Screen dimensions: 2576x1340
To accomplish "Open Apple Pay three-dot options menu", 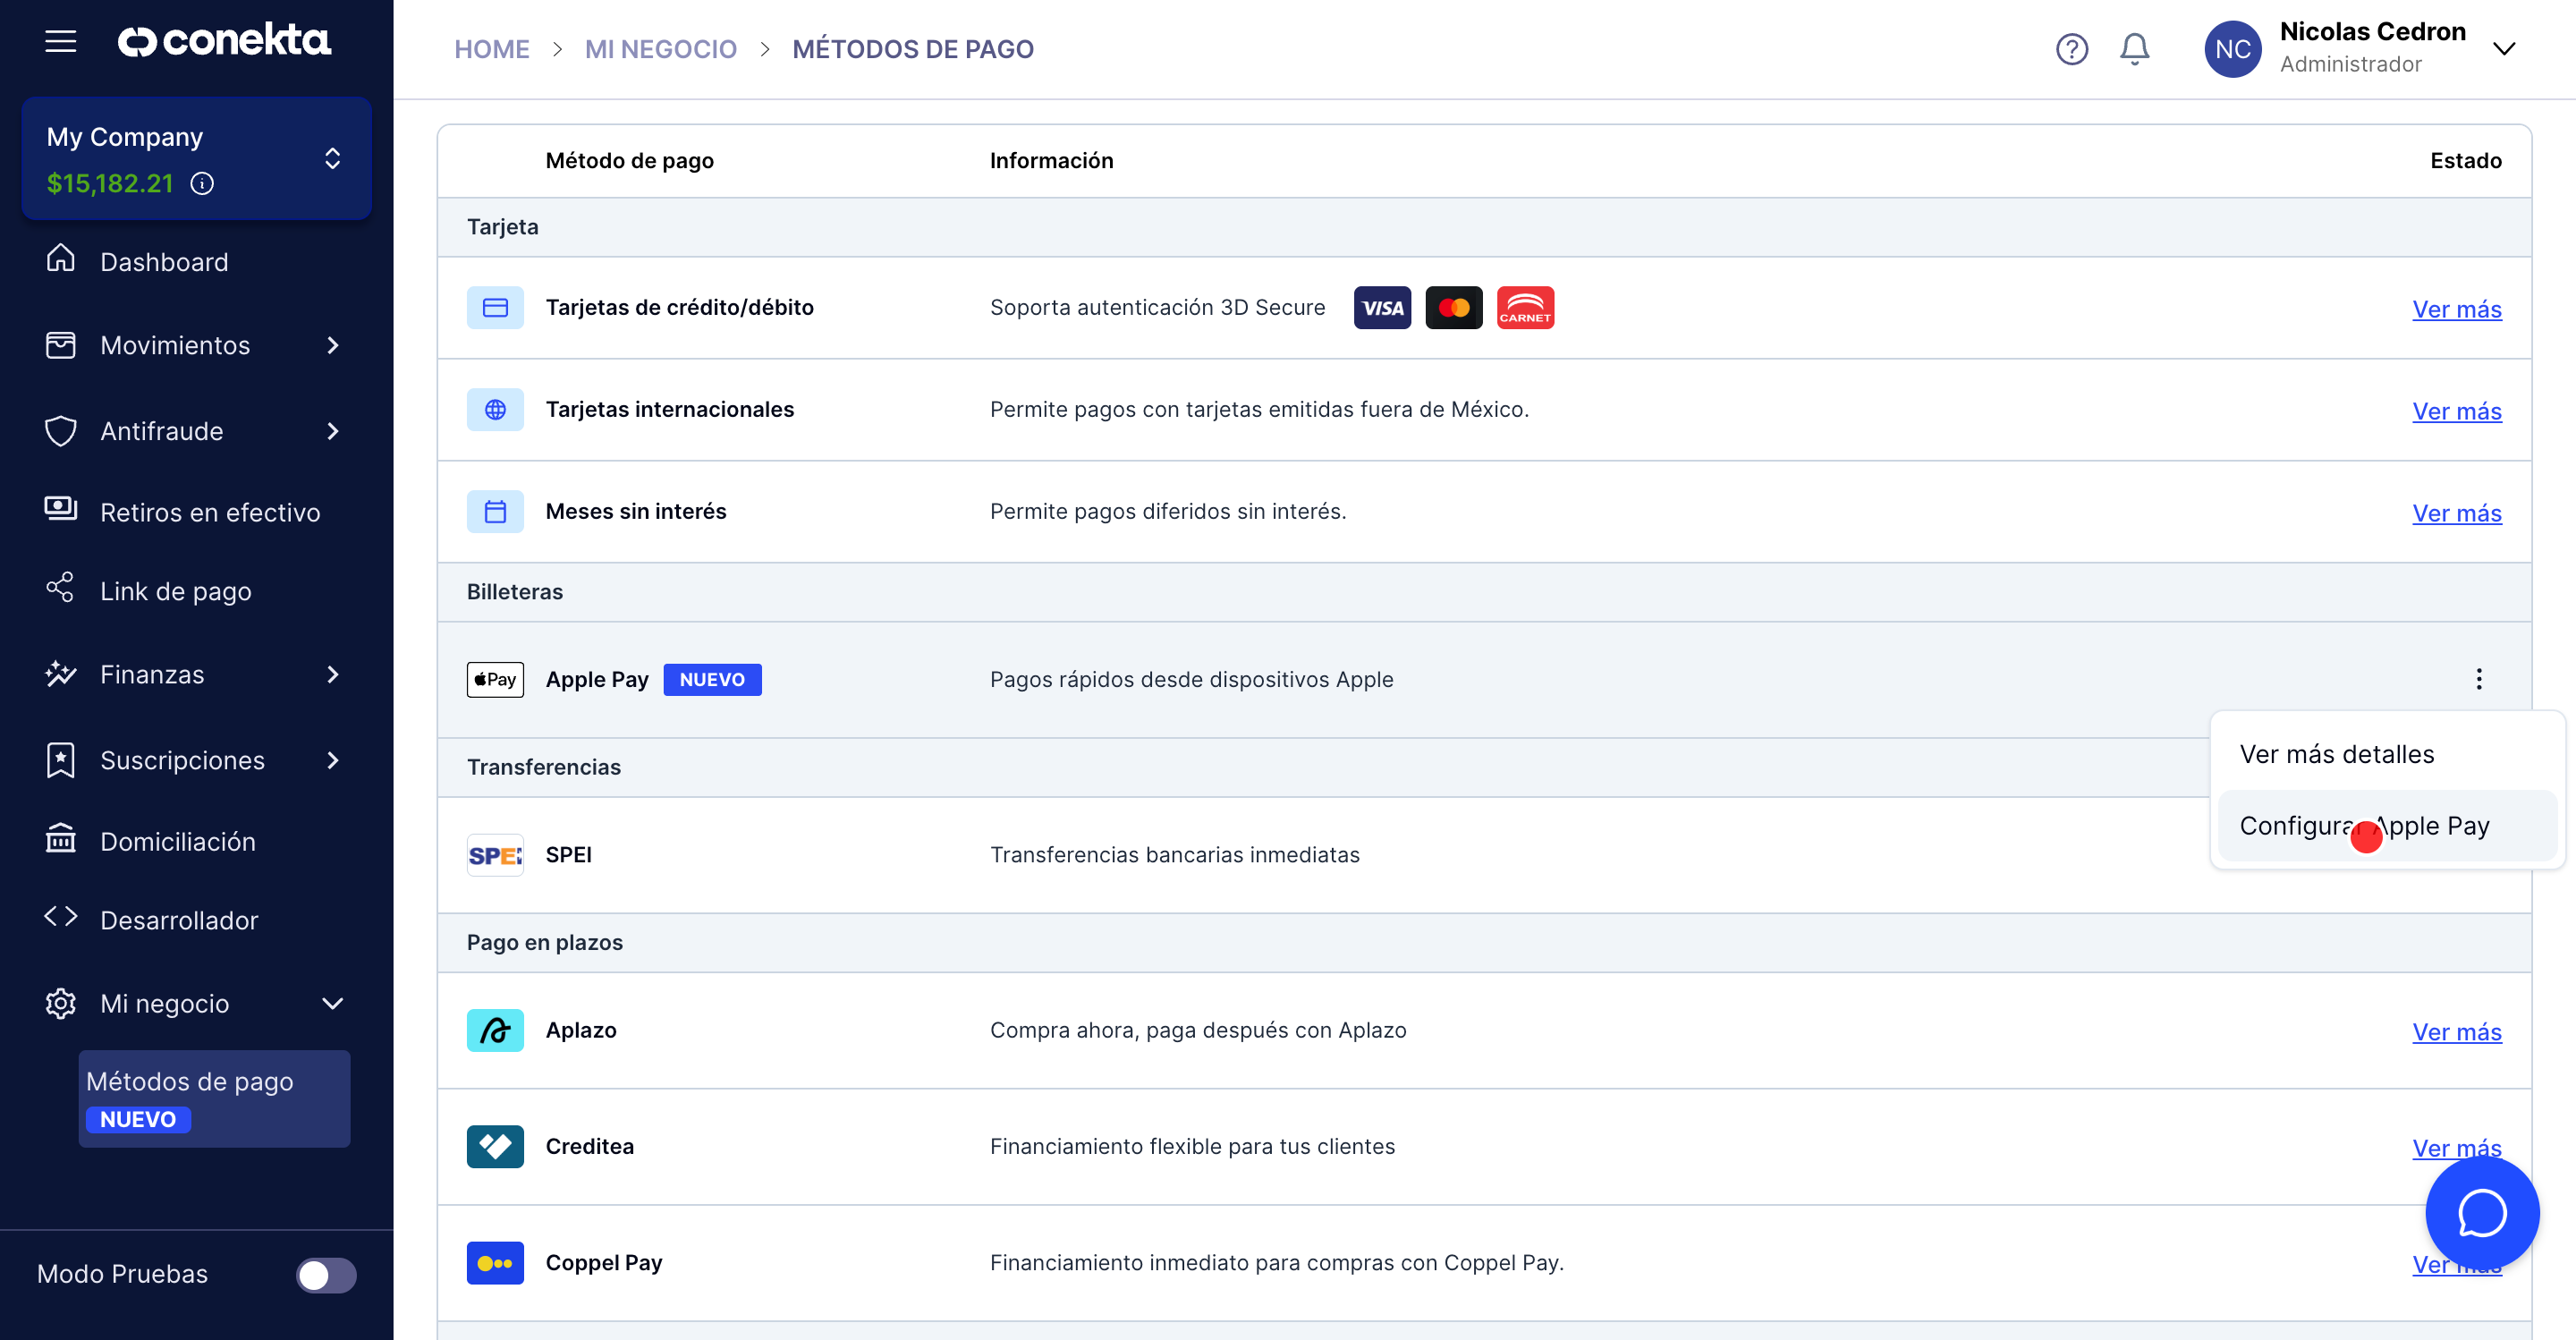I will (2478, 680).
